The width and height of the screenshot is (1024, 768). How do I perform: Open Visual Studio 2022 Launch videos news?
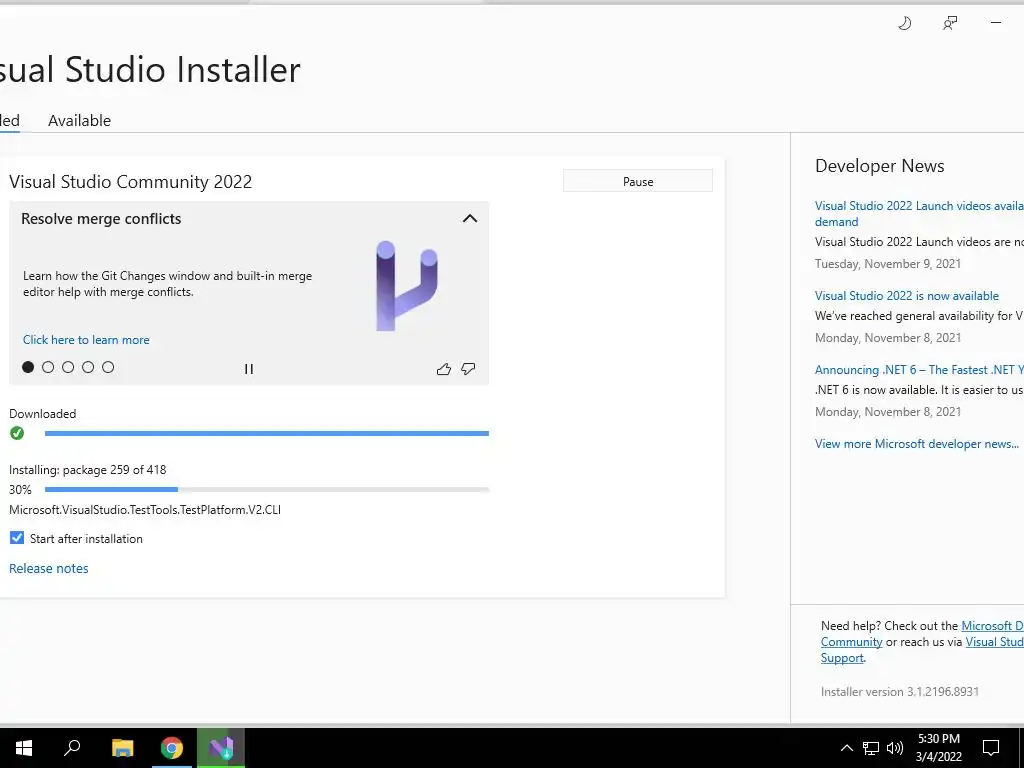(x=919, y=214)
